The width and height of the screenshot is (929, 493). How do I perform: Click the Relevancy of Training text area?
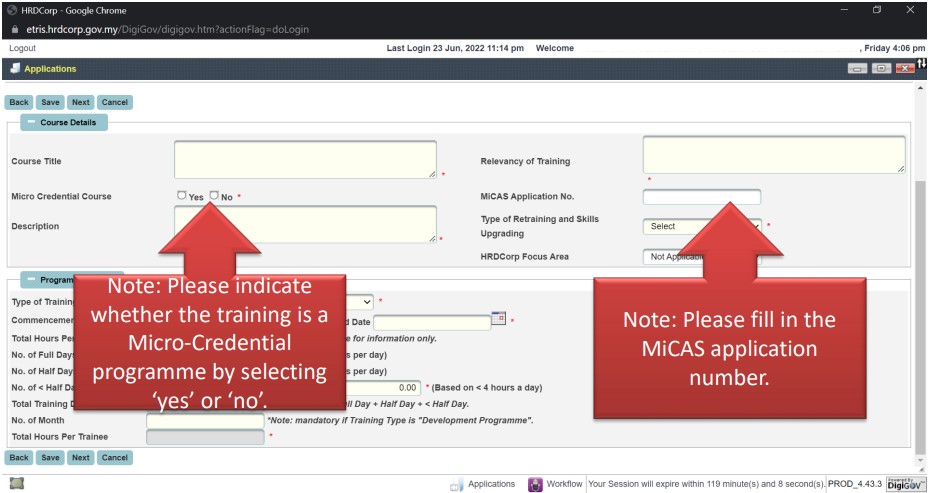(773, 155)
